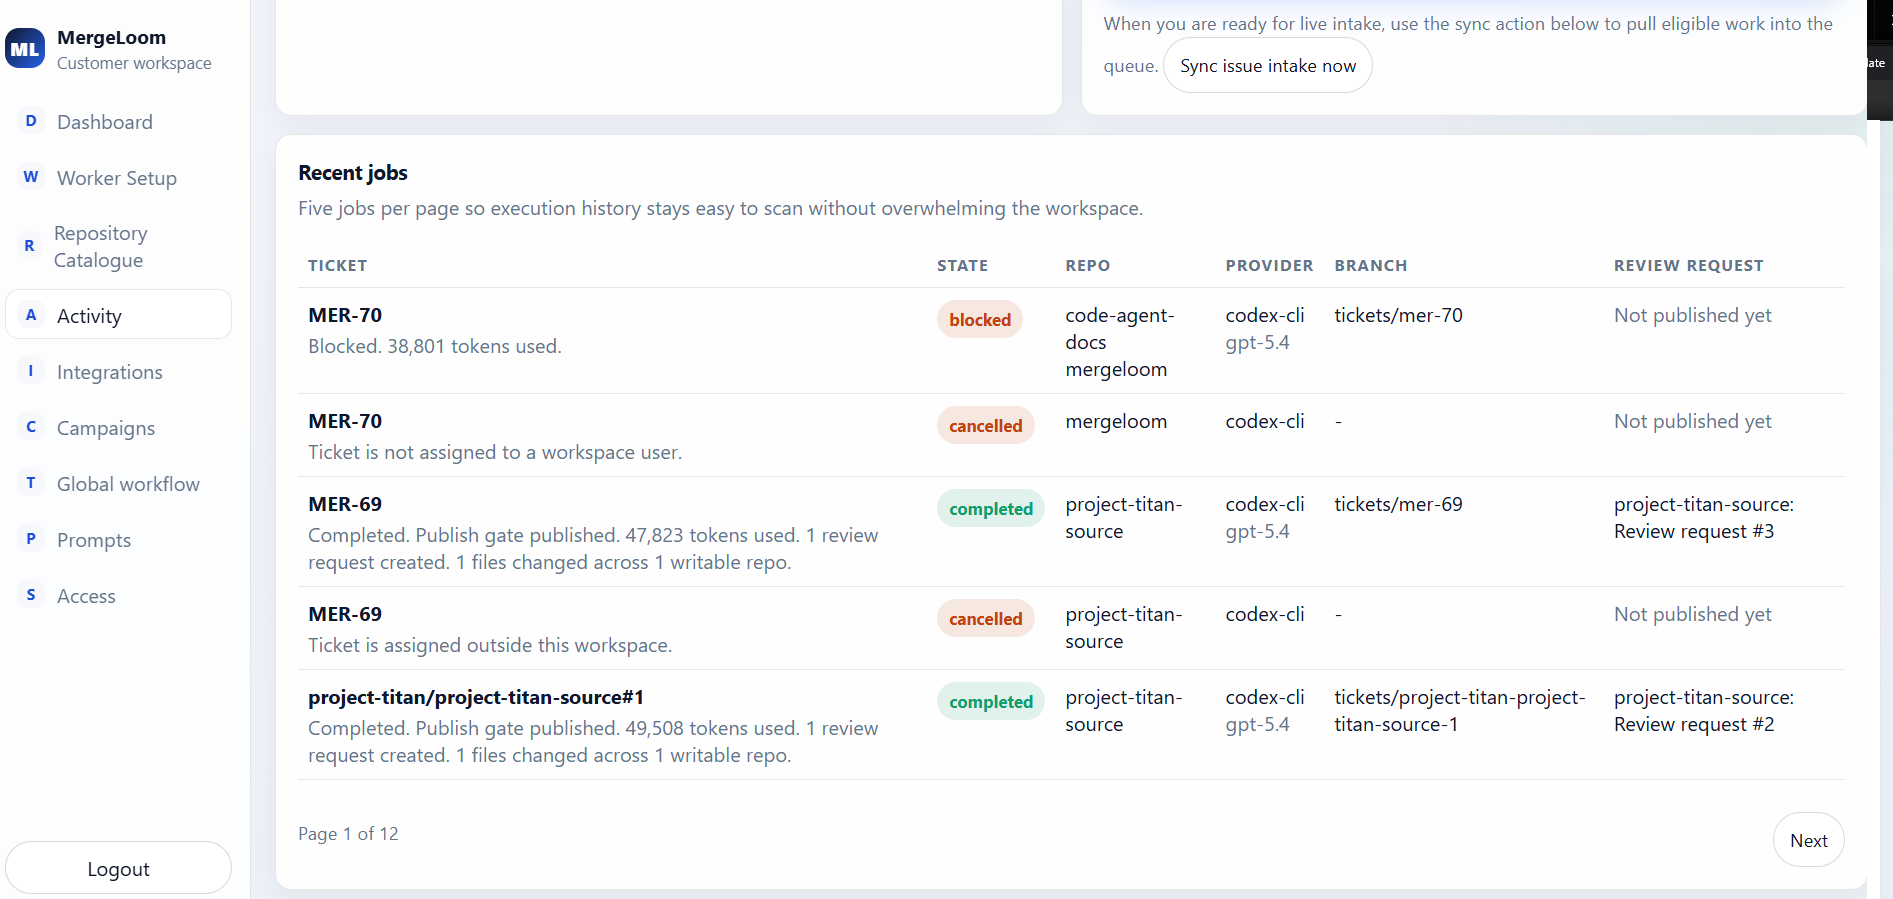Click completed badge on project-titan-source#1 row
The width and height of the screenshot is (1893, 899).
(x=990, y=702)
